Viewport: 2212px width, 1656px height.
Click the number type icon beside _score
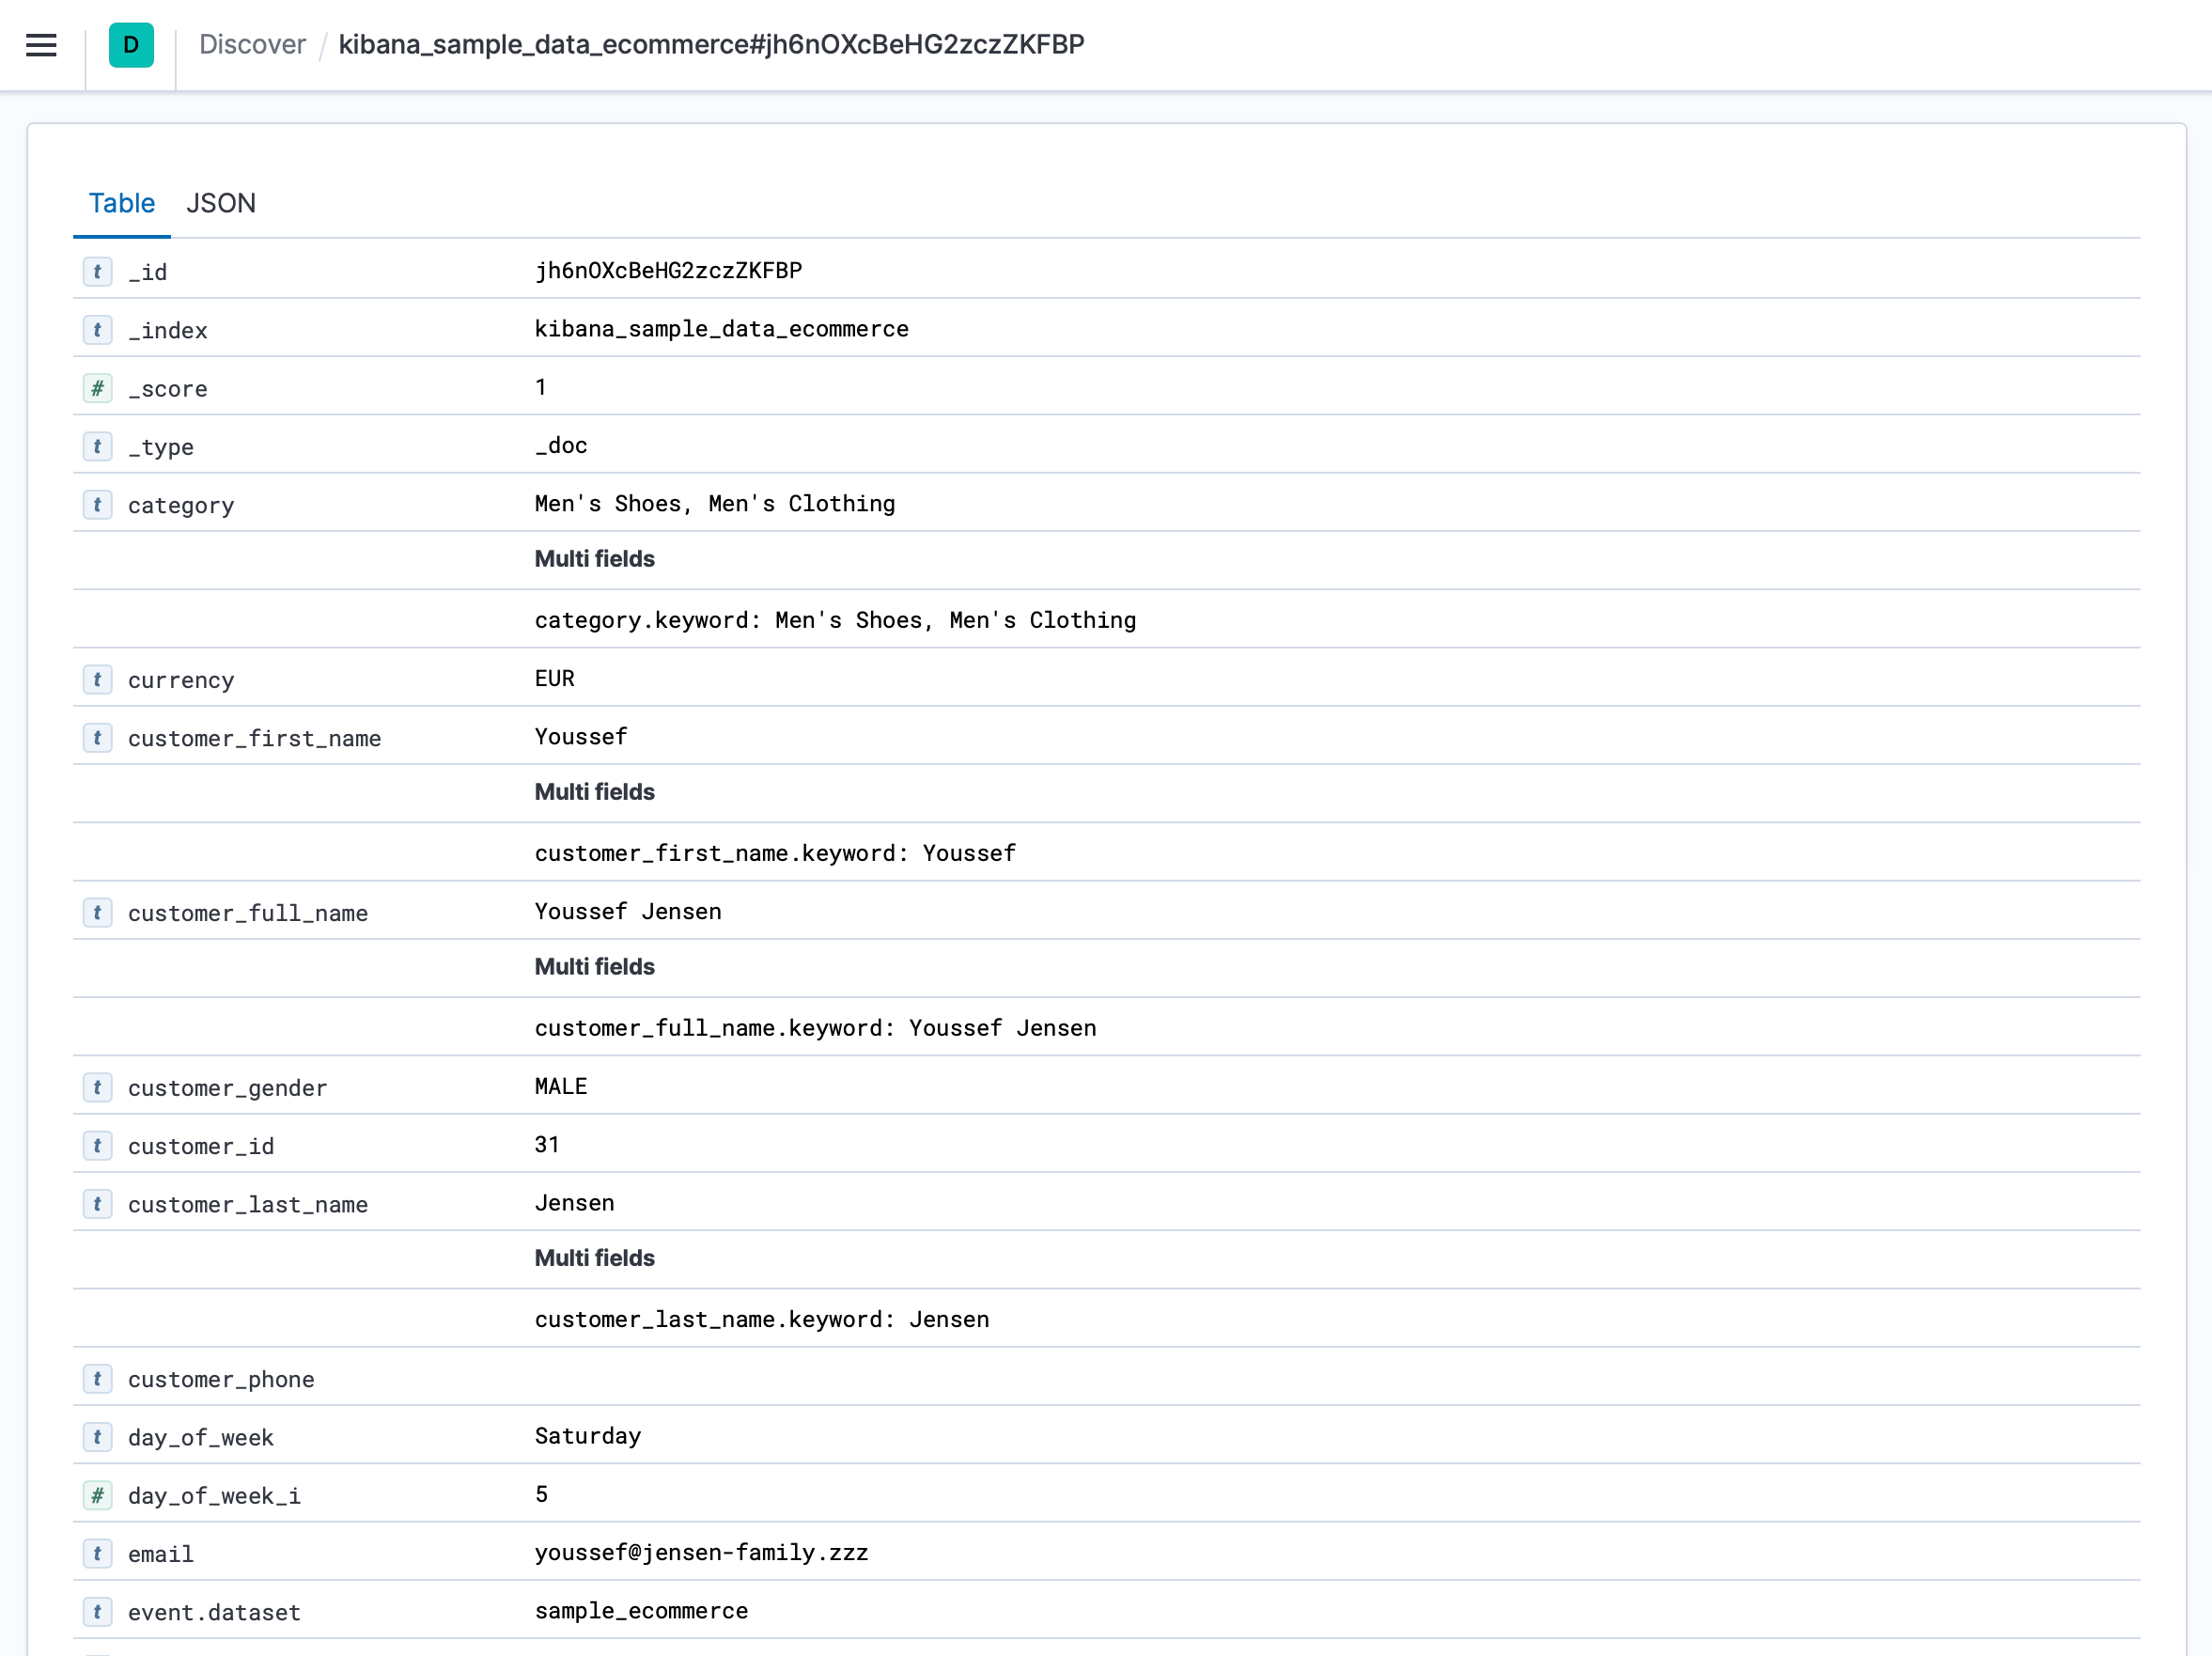coord(97,388)
